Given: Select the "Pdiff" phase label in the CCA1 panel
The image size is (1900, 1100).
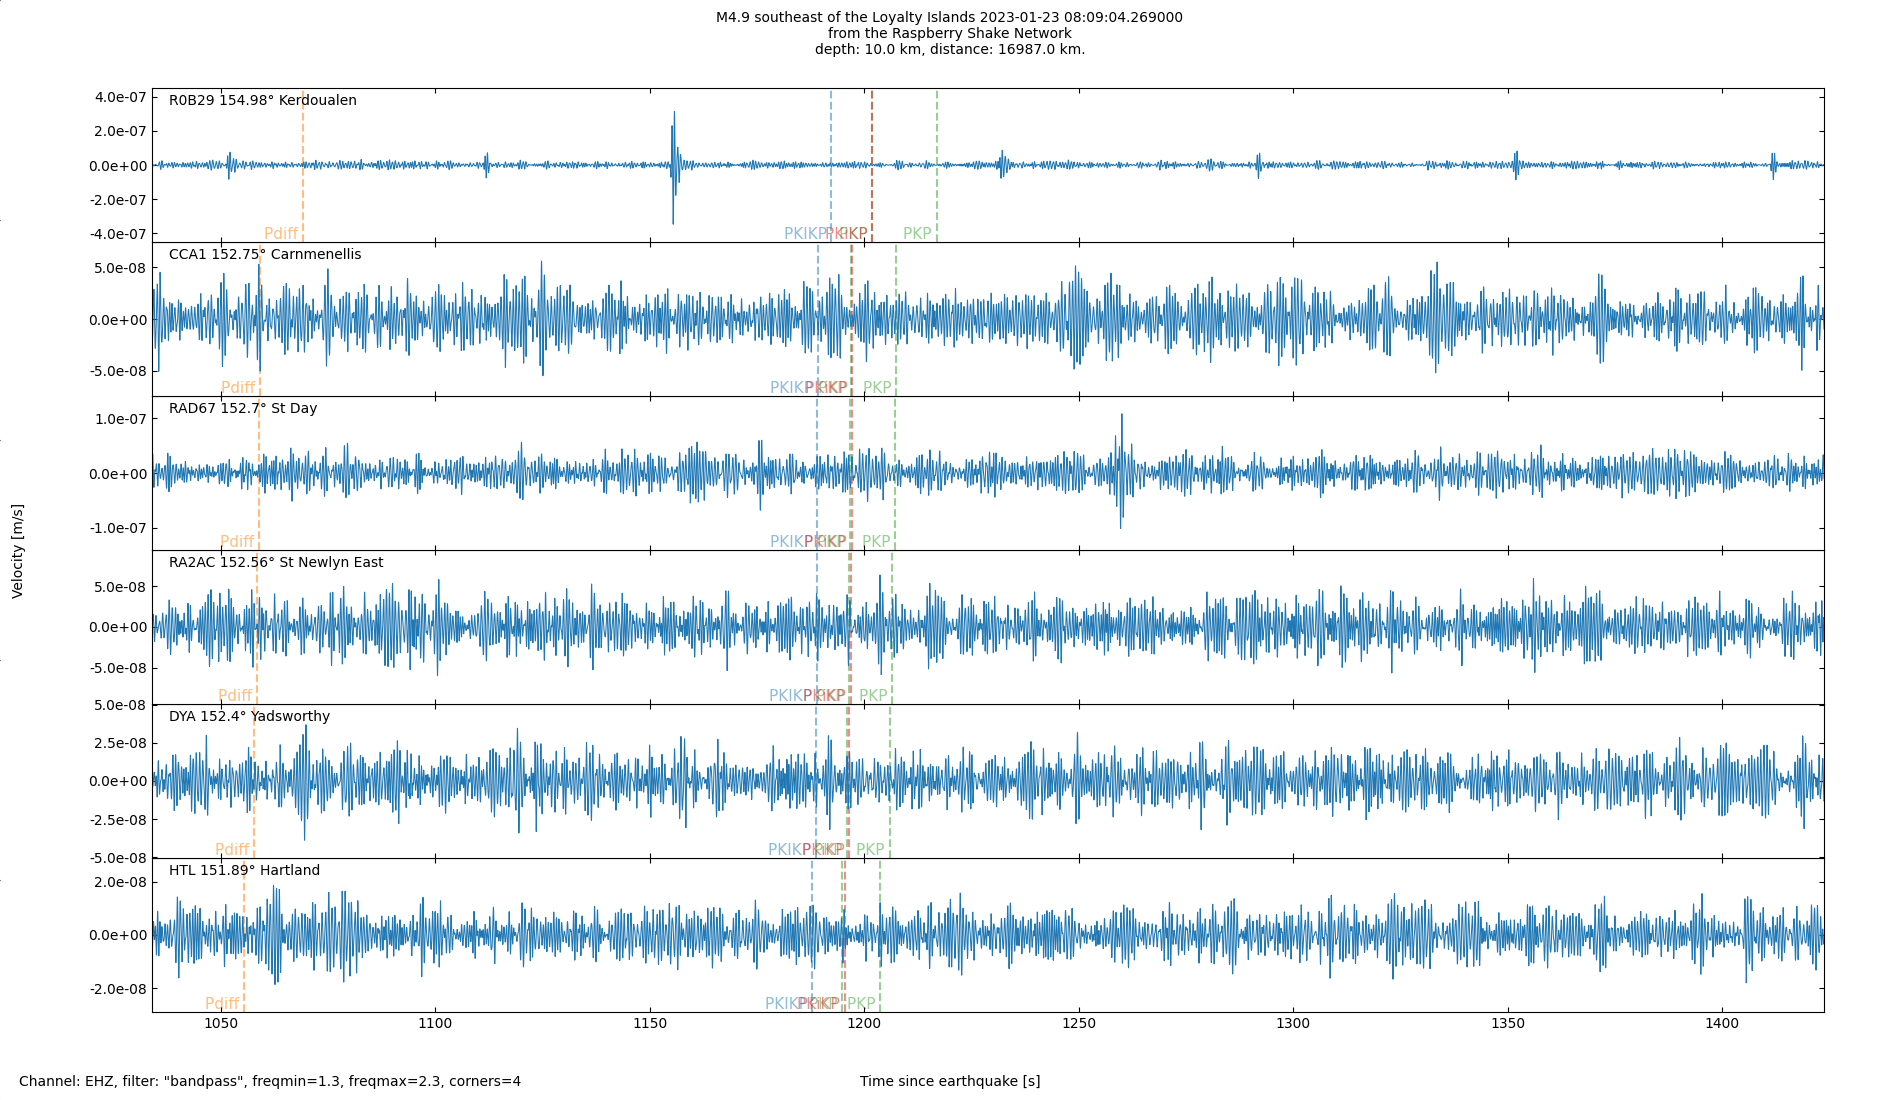Looking at the screenshot, I should [x=238, y=388].
